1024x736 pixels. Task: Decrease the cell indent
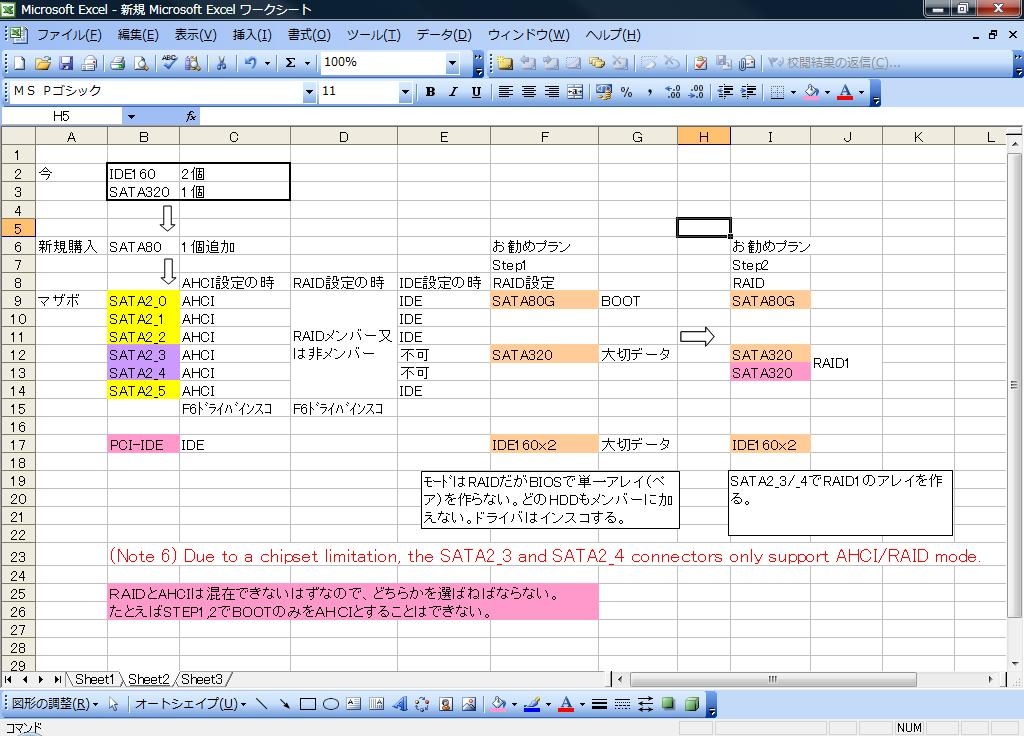click(725, 92)
